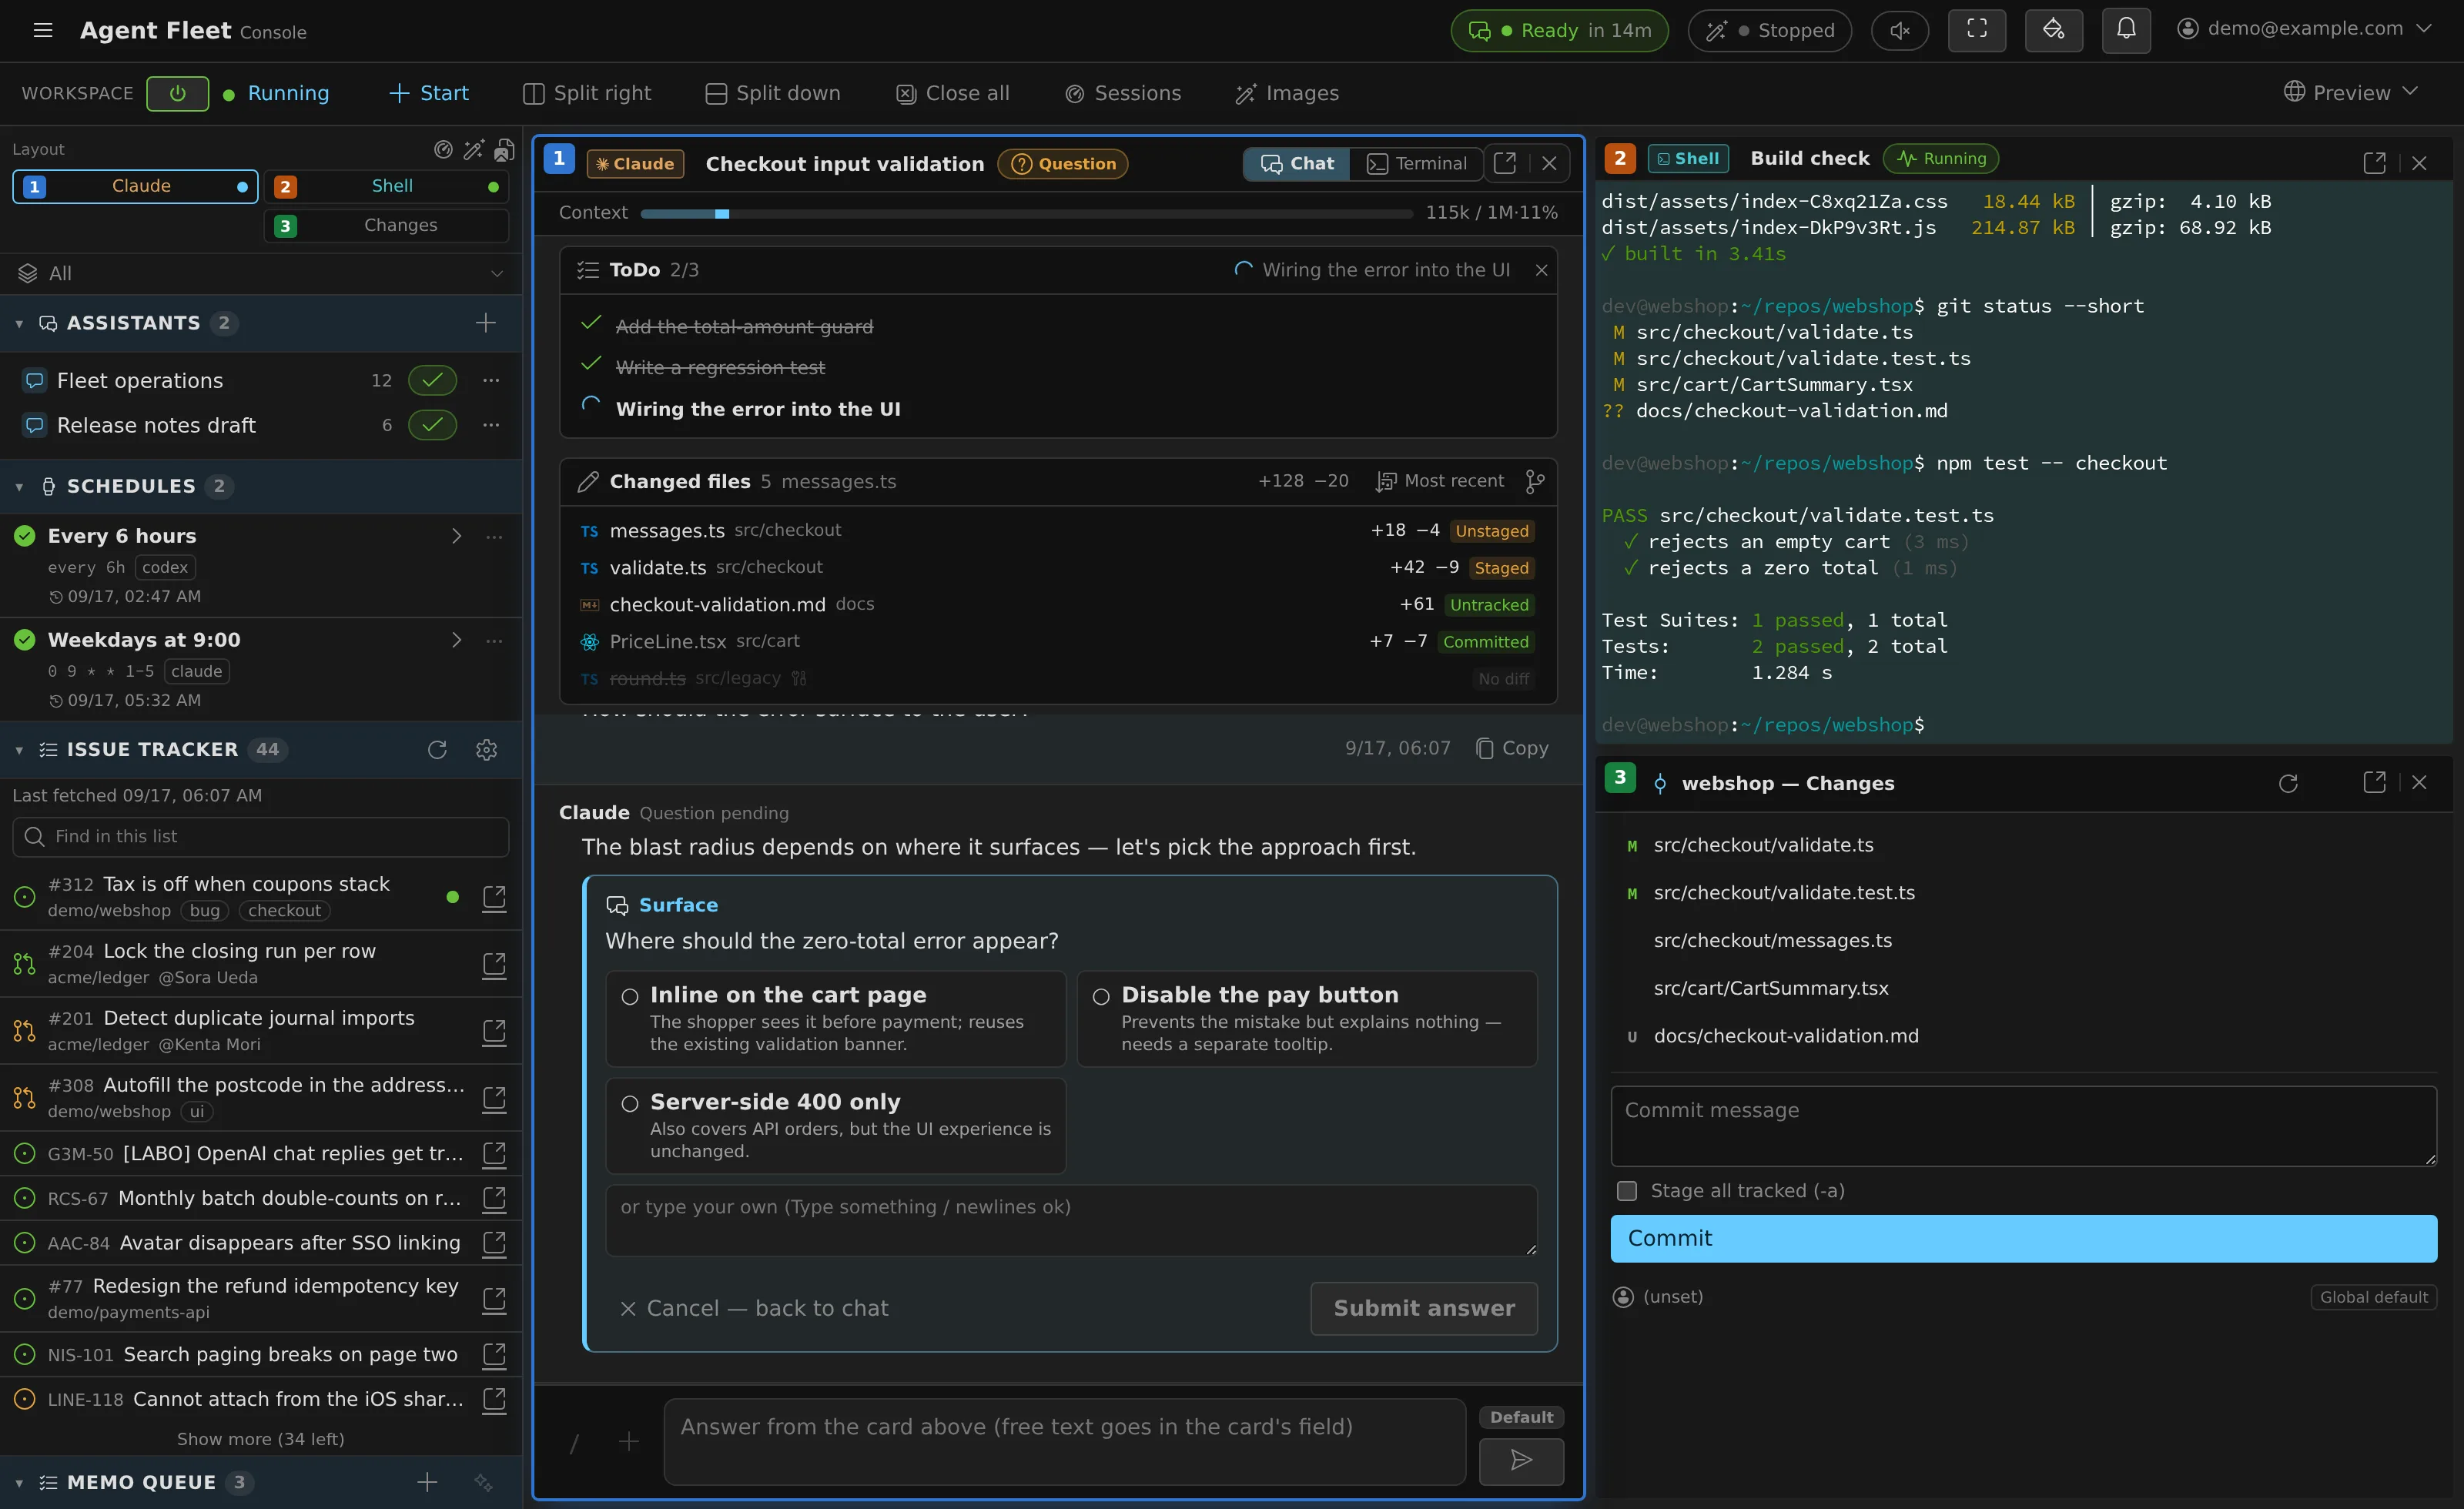Click Most recent sort in Changed files
This screenshot has height=1509, width=2464.
coord(1440,481)
